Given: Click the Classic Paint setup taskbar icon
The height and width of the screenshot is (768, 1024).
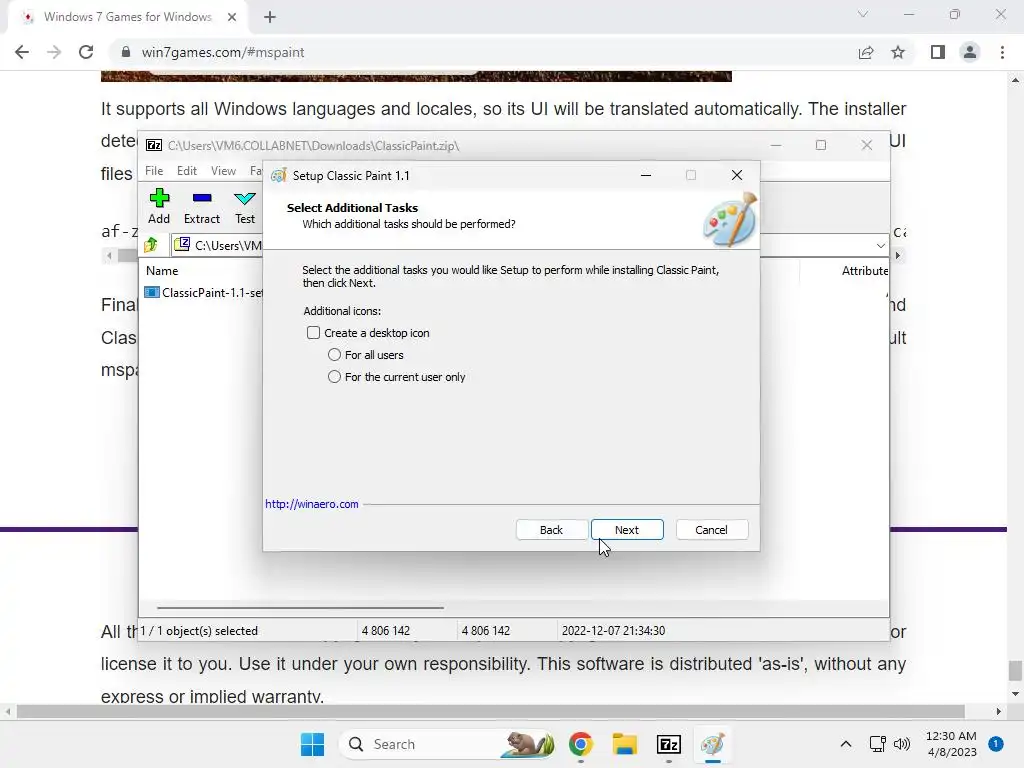Looking at the screenshot, I should coord(712,744).
